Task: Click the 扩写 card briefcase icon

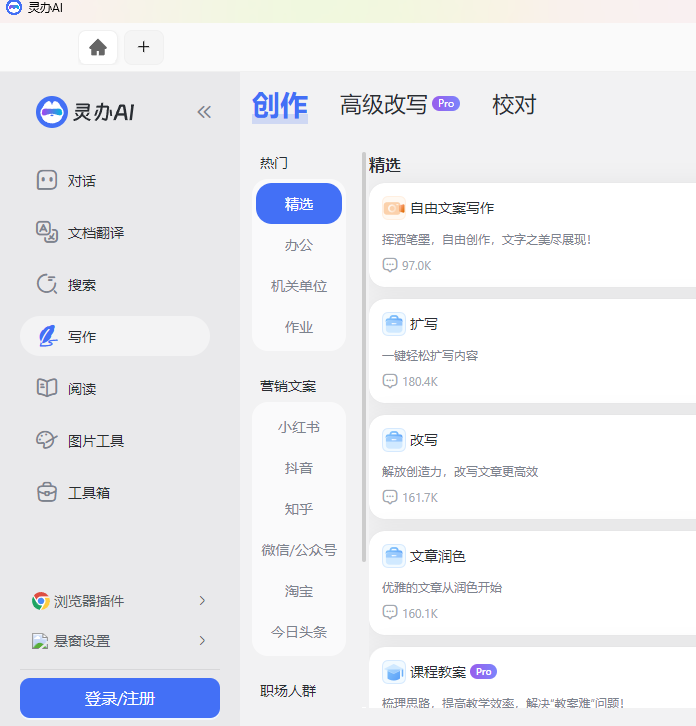Action: 394,324
